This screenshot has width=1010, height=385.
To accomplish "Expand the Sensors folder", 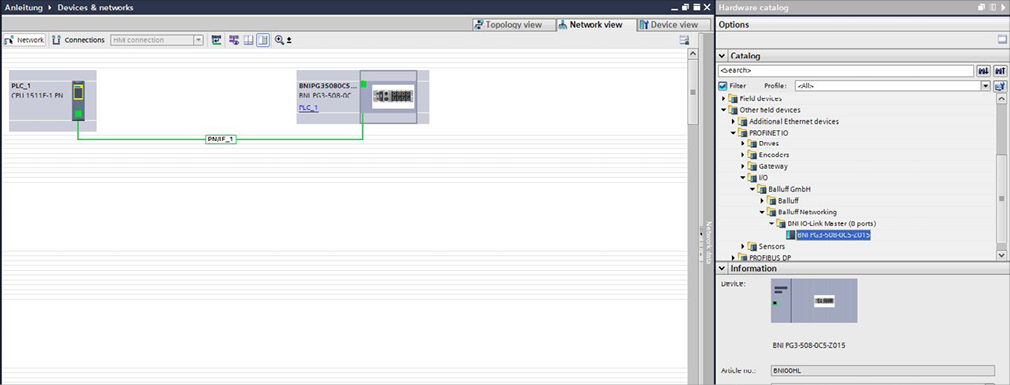I will (x=743, y=246).
